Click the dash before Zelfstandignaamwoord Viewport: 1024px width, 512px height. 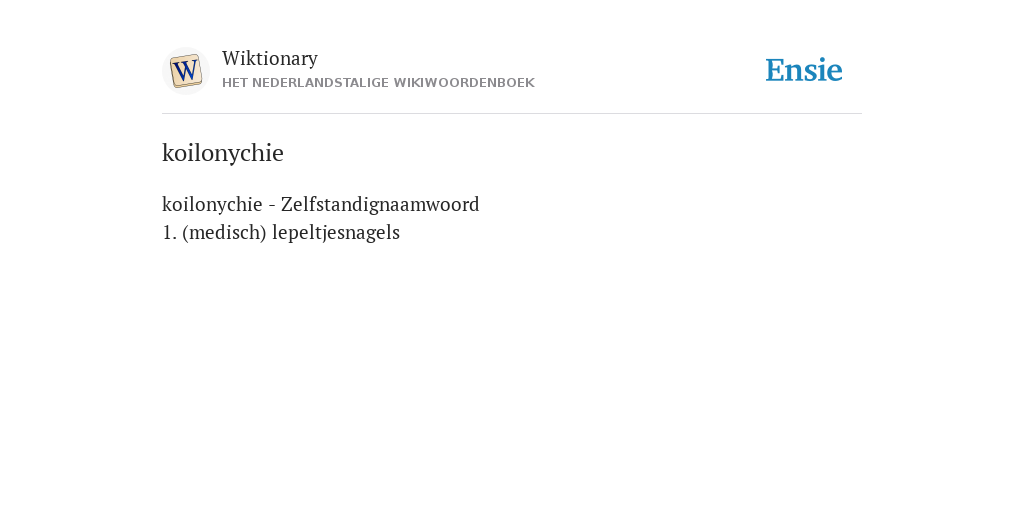272,205
